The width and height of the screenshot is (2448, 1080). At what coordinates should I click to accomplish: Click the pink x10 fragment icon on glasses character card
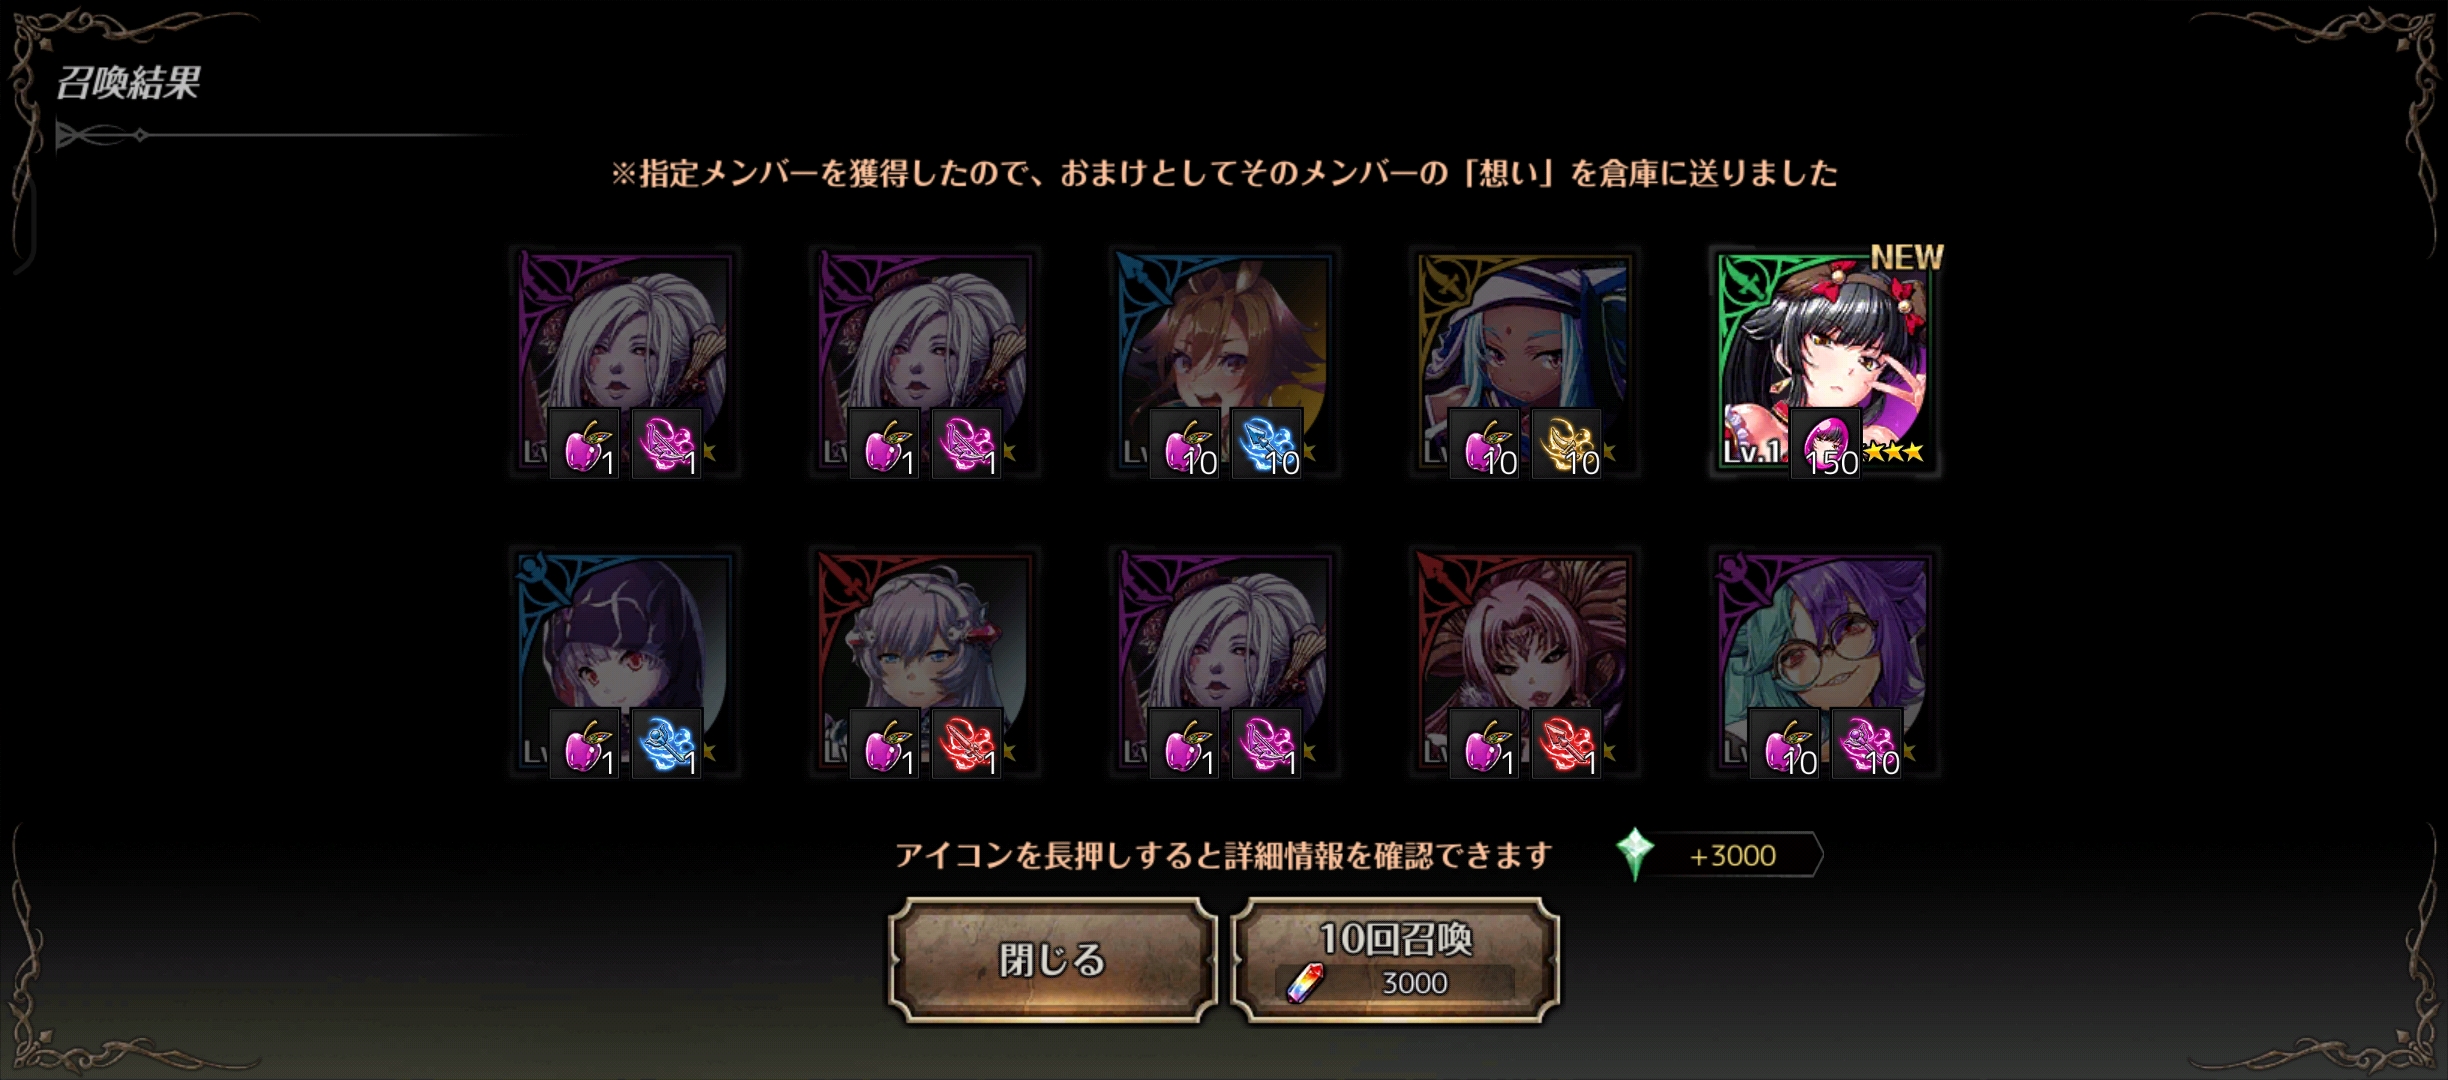coord(1867,743)
